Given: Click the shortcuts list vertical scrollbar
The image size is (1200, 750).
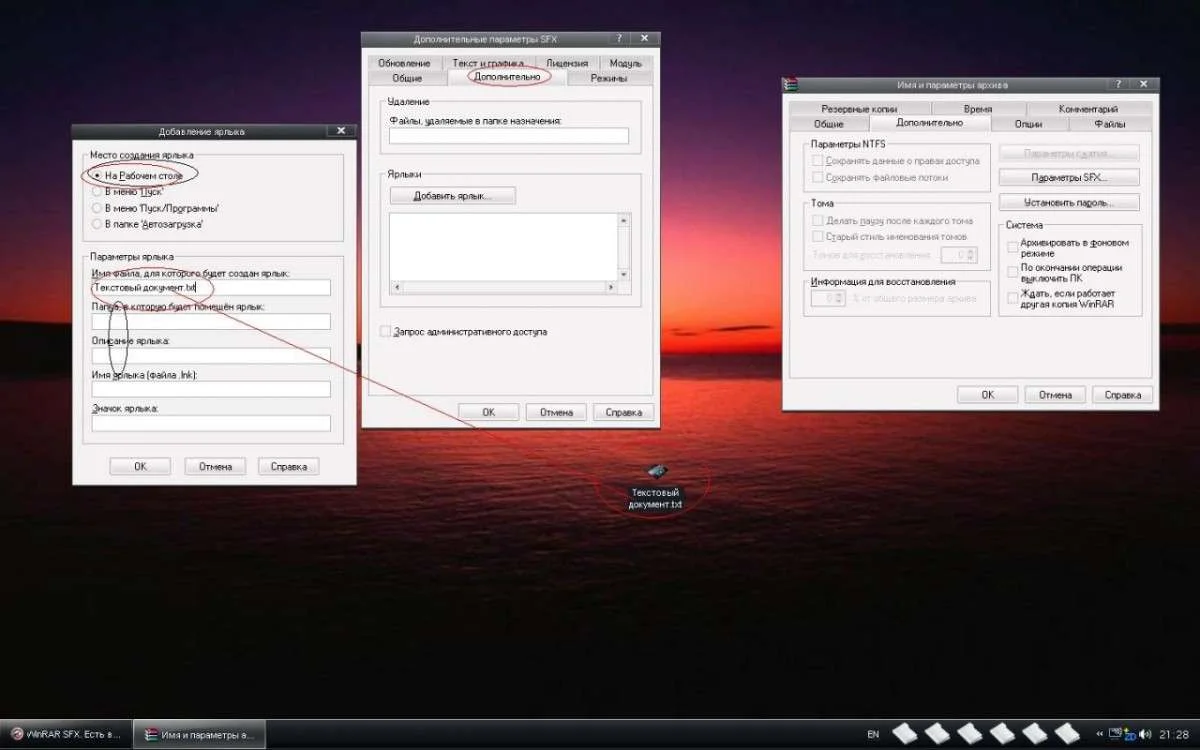Looking at the screenshot, I should point(624,246).
